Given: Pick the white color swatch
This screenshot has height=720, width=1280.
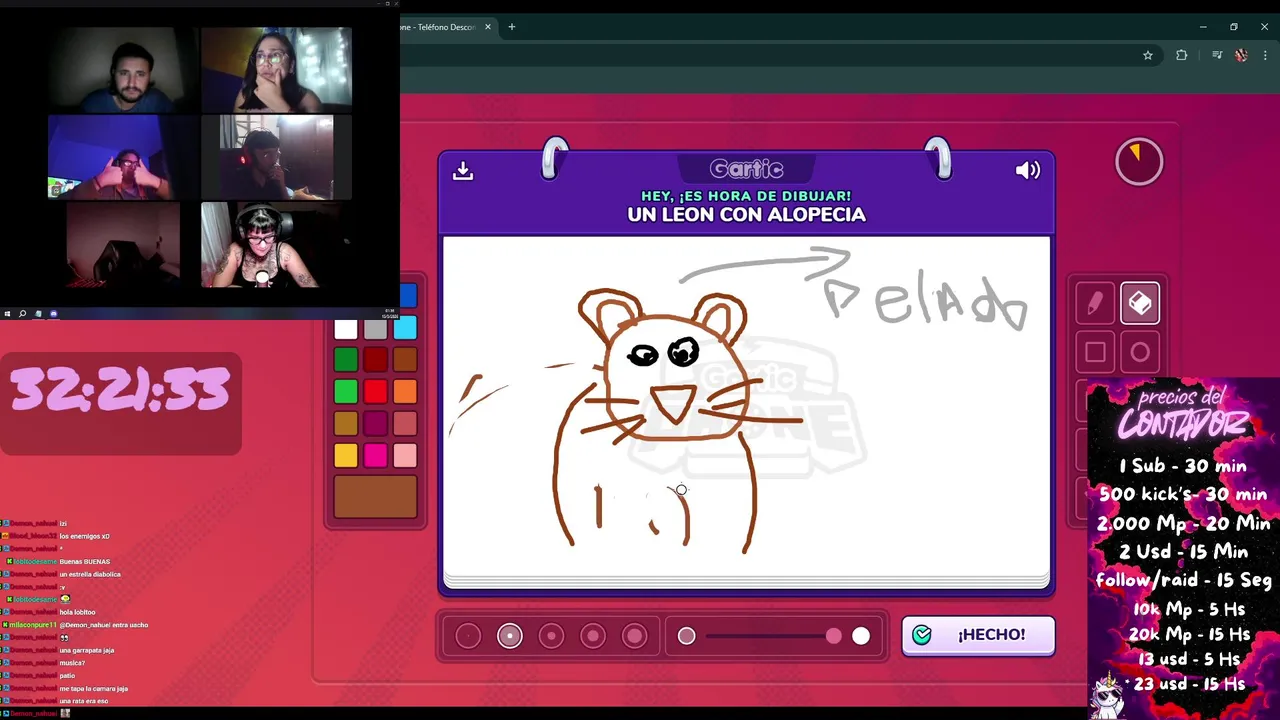Looking at the screenshot, I should tap(346, 329).
